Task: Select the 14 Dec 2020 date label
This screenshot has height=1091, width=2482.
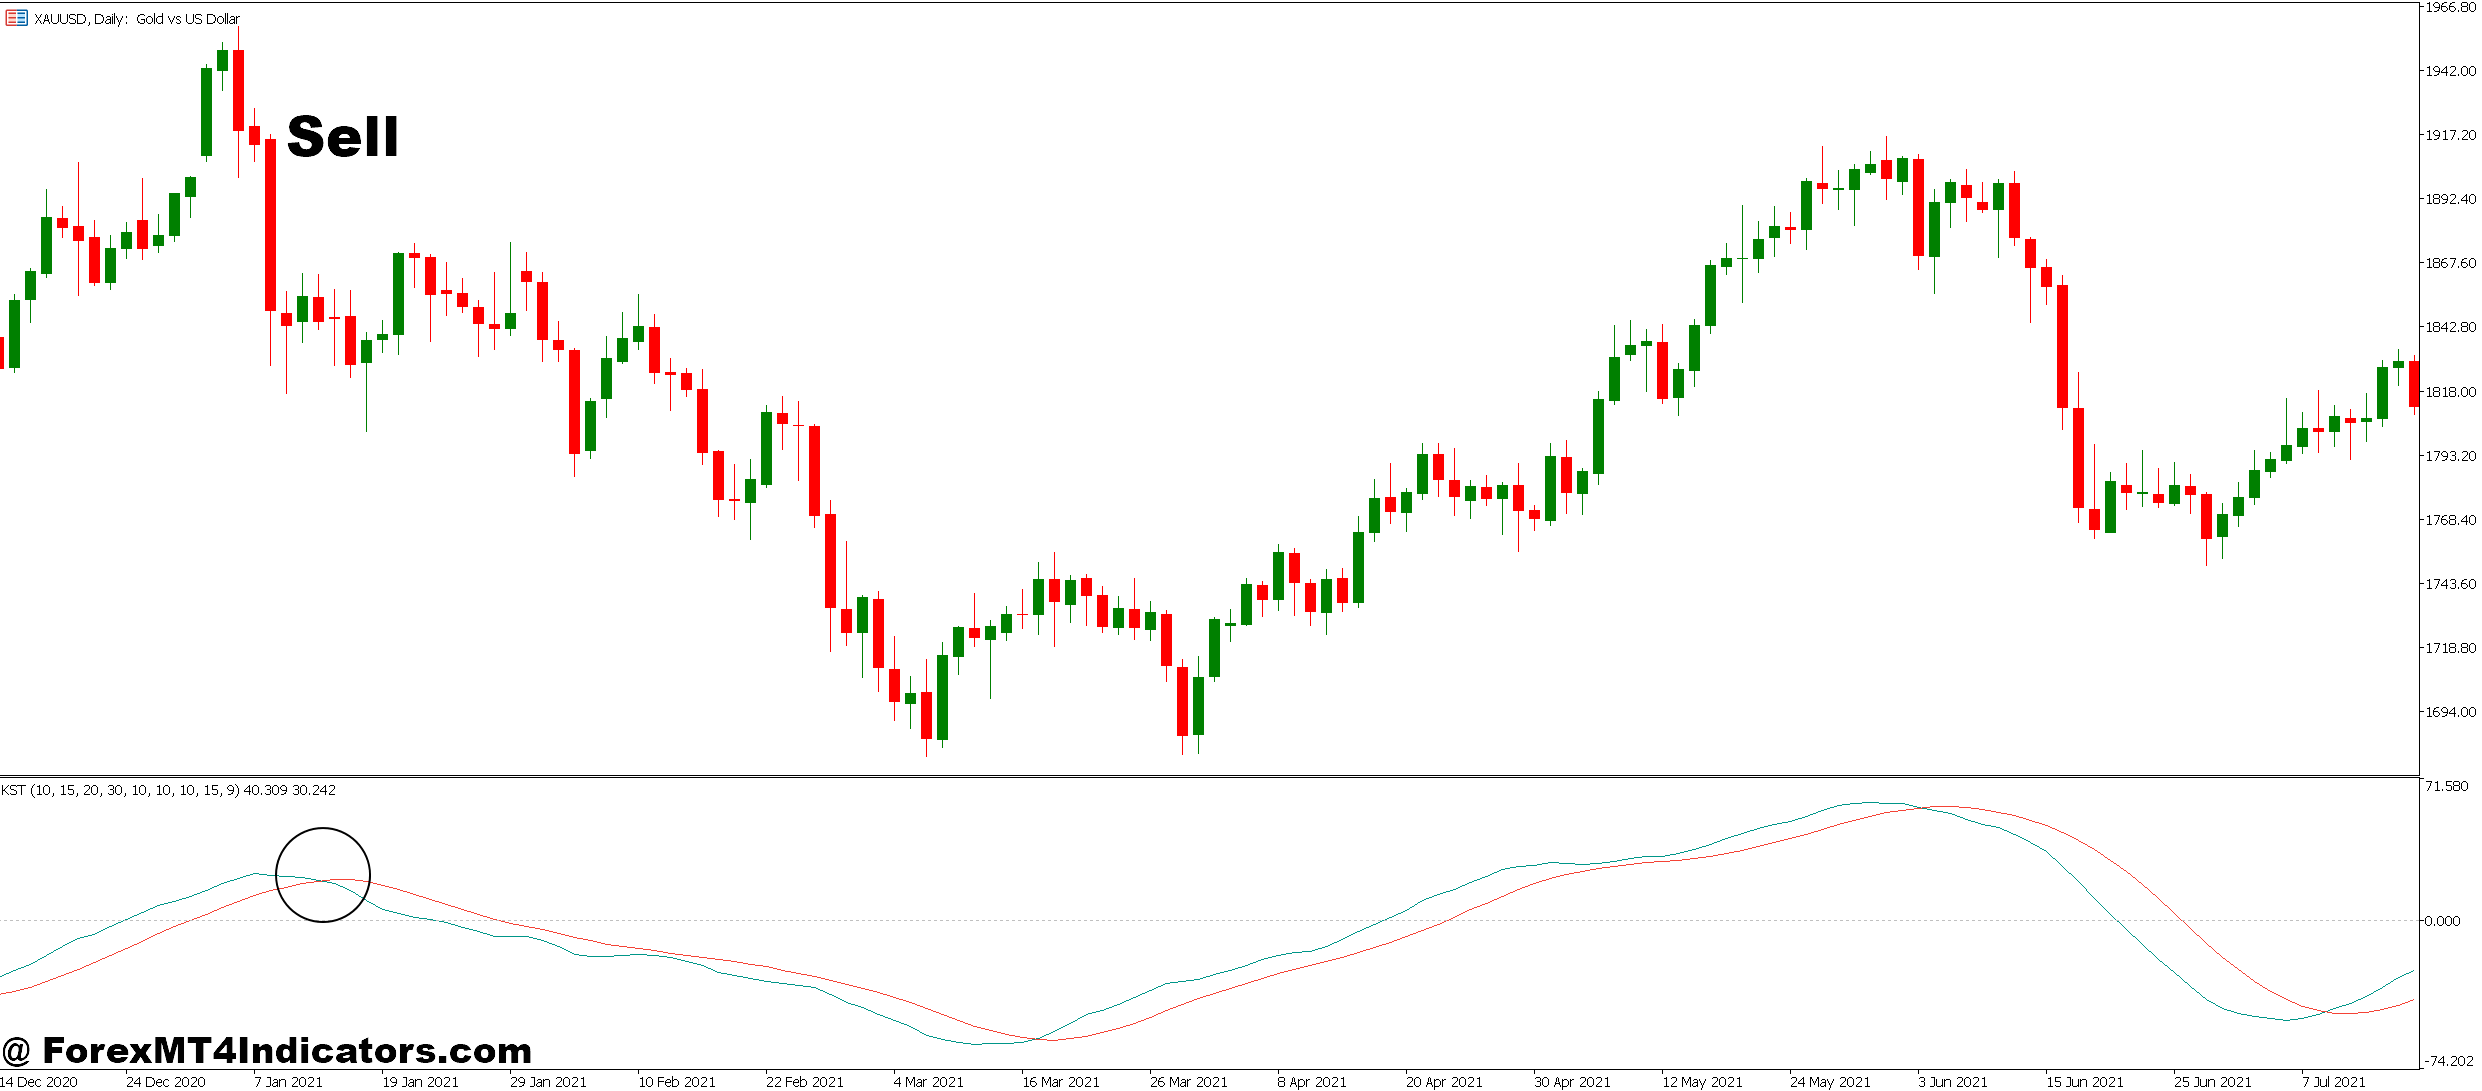Action: click(39, 1082)
